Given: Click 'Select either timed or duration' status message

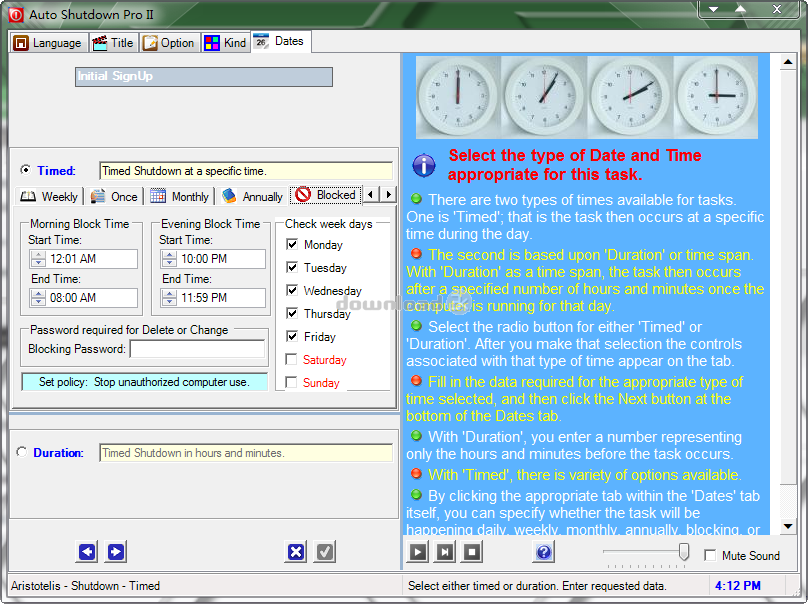Looking at the screenshot, I should click(537, 585).
